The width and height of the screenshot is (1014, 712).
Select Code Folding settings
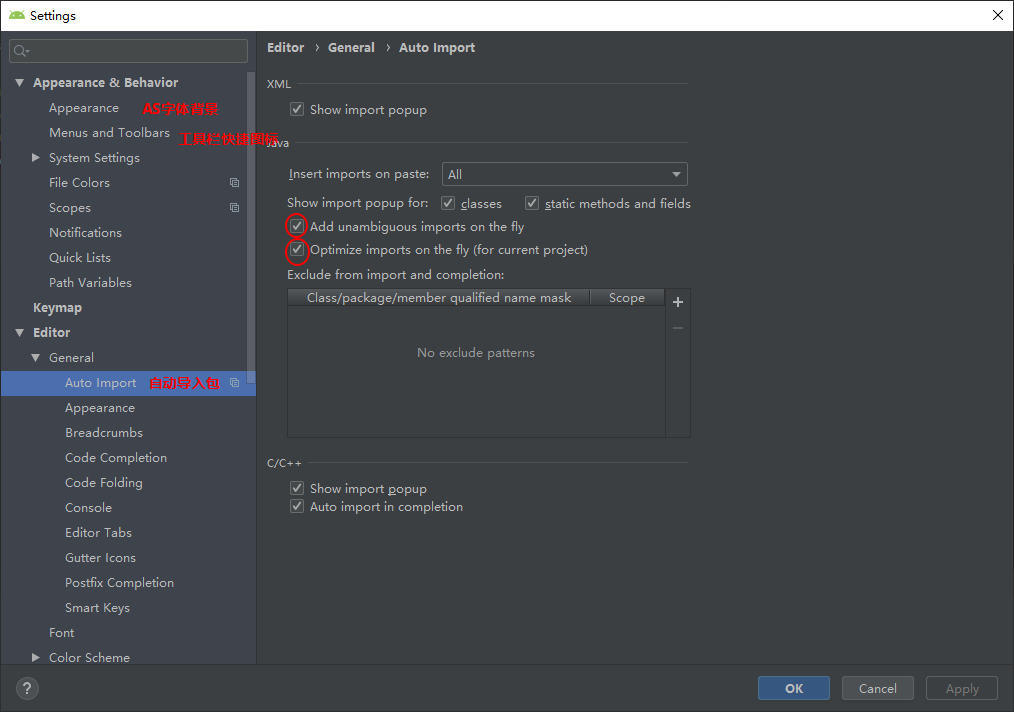click(x=103, y=483)
